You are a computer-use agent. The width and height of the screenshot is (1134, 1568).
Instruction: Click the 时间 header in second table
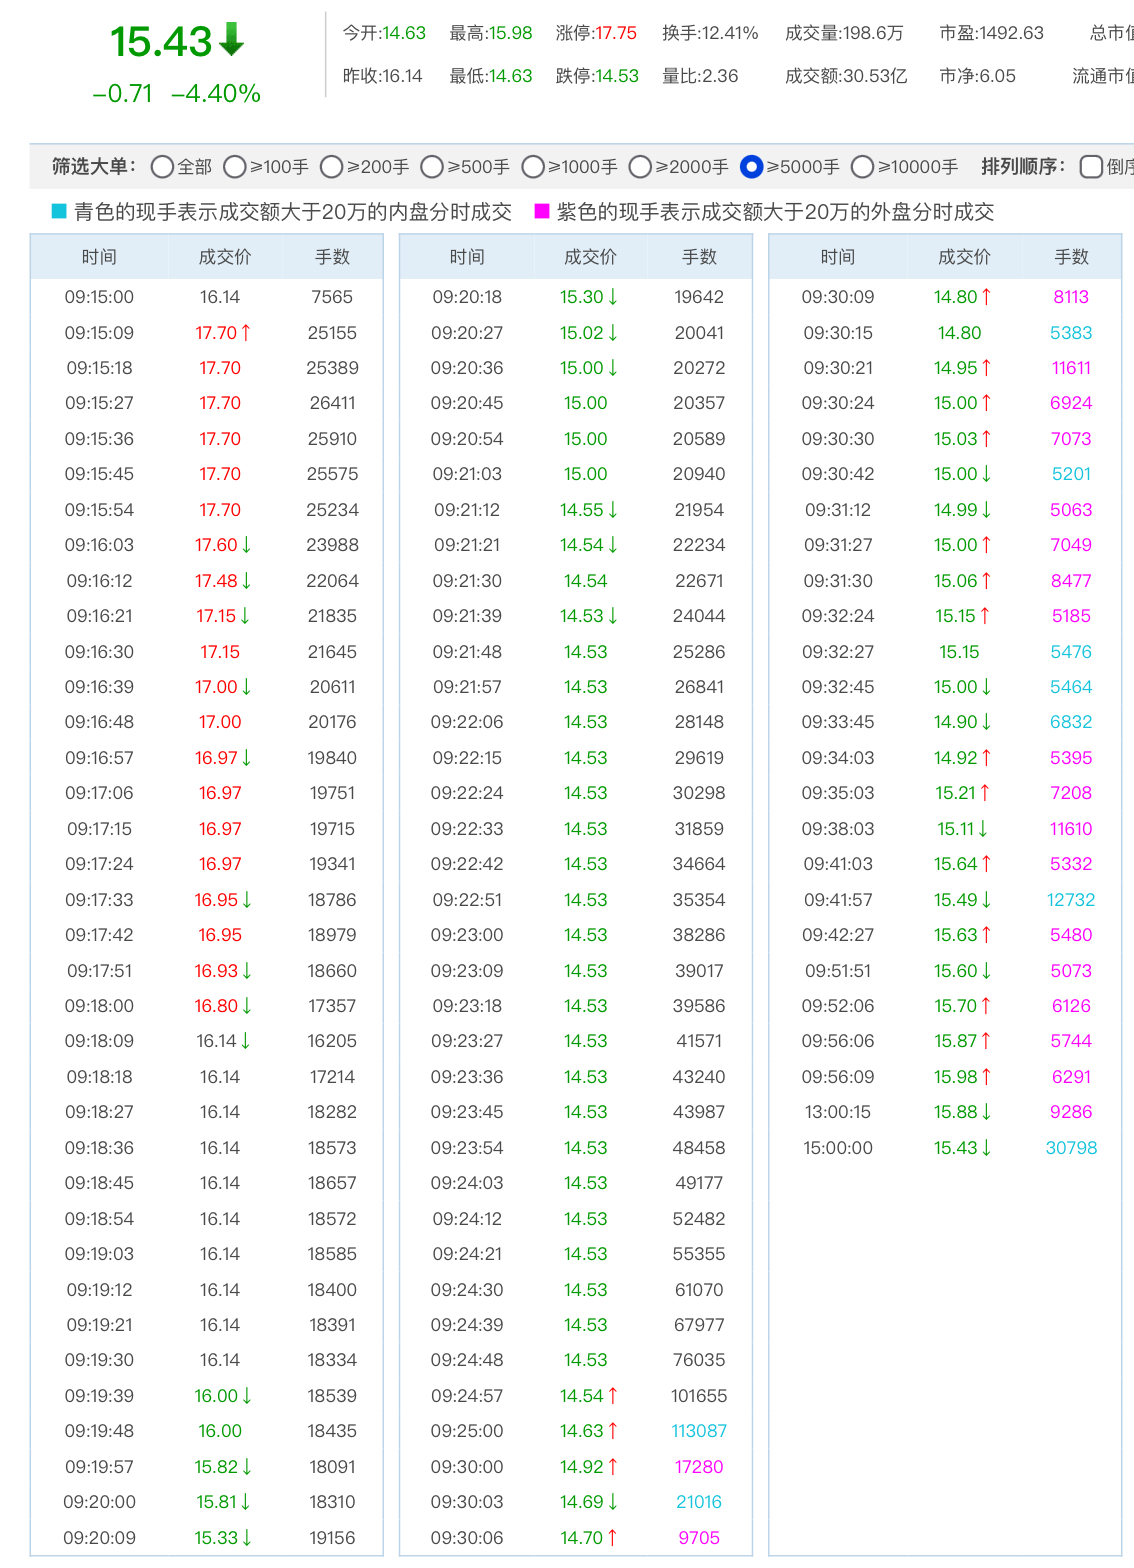[x=467, y=257]
